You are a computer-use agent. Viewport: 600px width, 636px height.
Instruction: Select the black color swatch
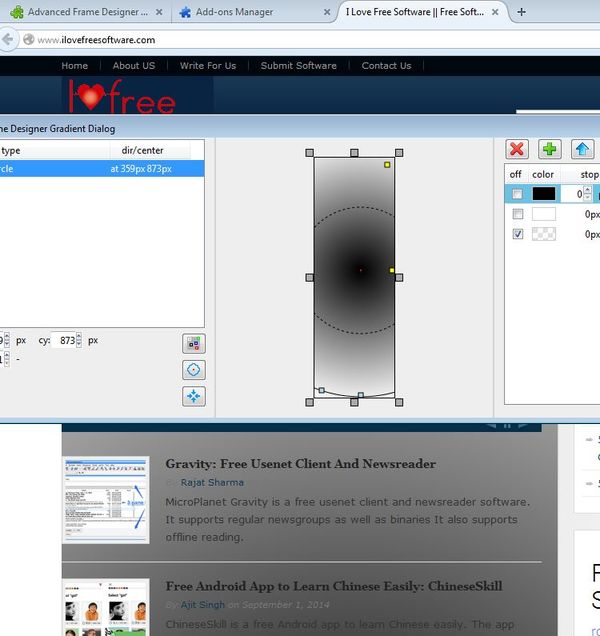click(x=543, y=194)
